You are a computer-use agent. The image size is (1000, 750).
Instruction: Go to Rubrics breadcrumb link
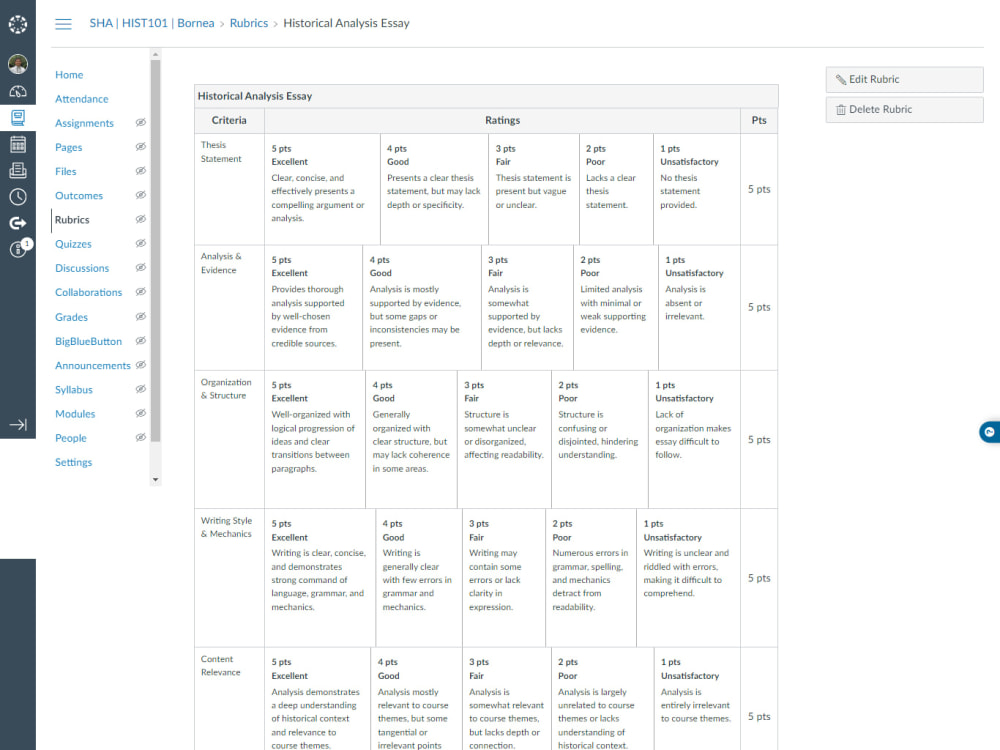coord(249,23)
